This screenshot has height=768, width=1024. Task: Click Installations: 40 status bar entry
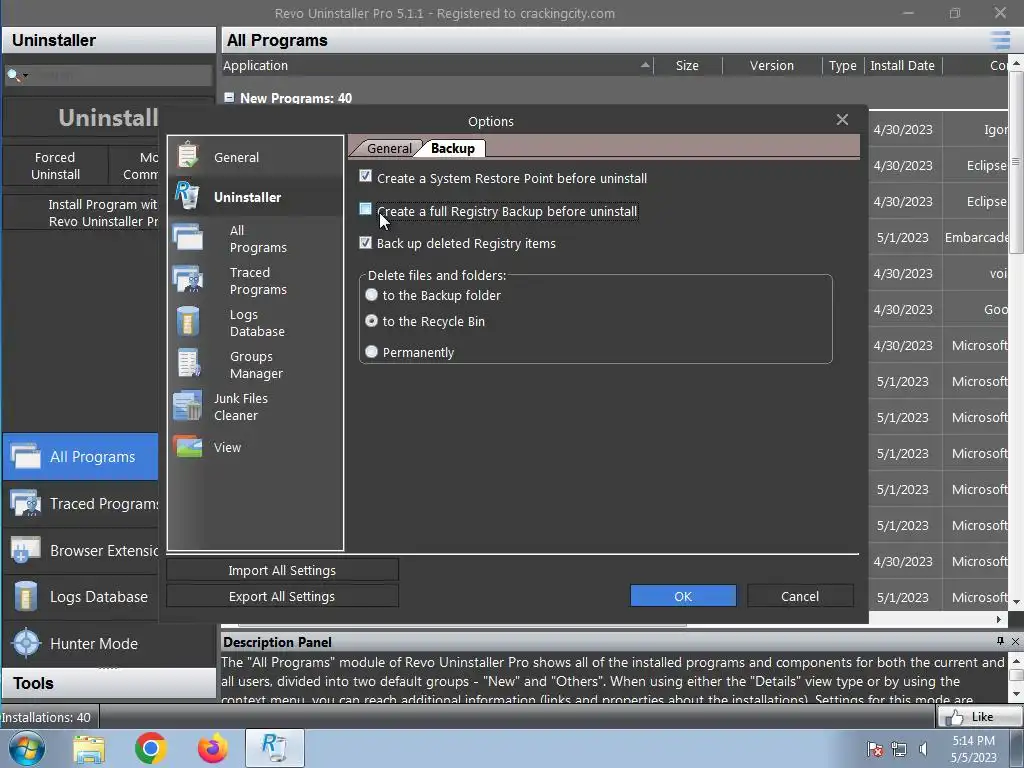pyautogui.click(x=47, y=717)
